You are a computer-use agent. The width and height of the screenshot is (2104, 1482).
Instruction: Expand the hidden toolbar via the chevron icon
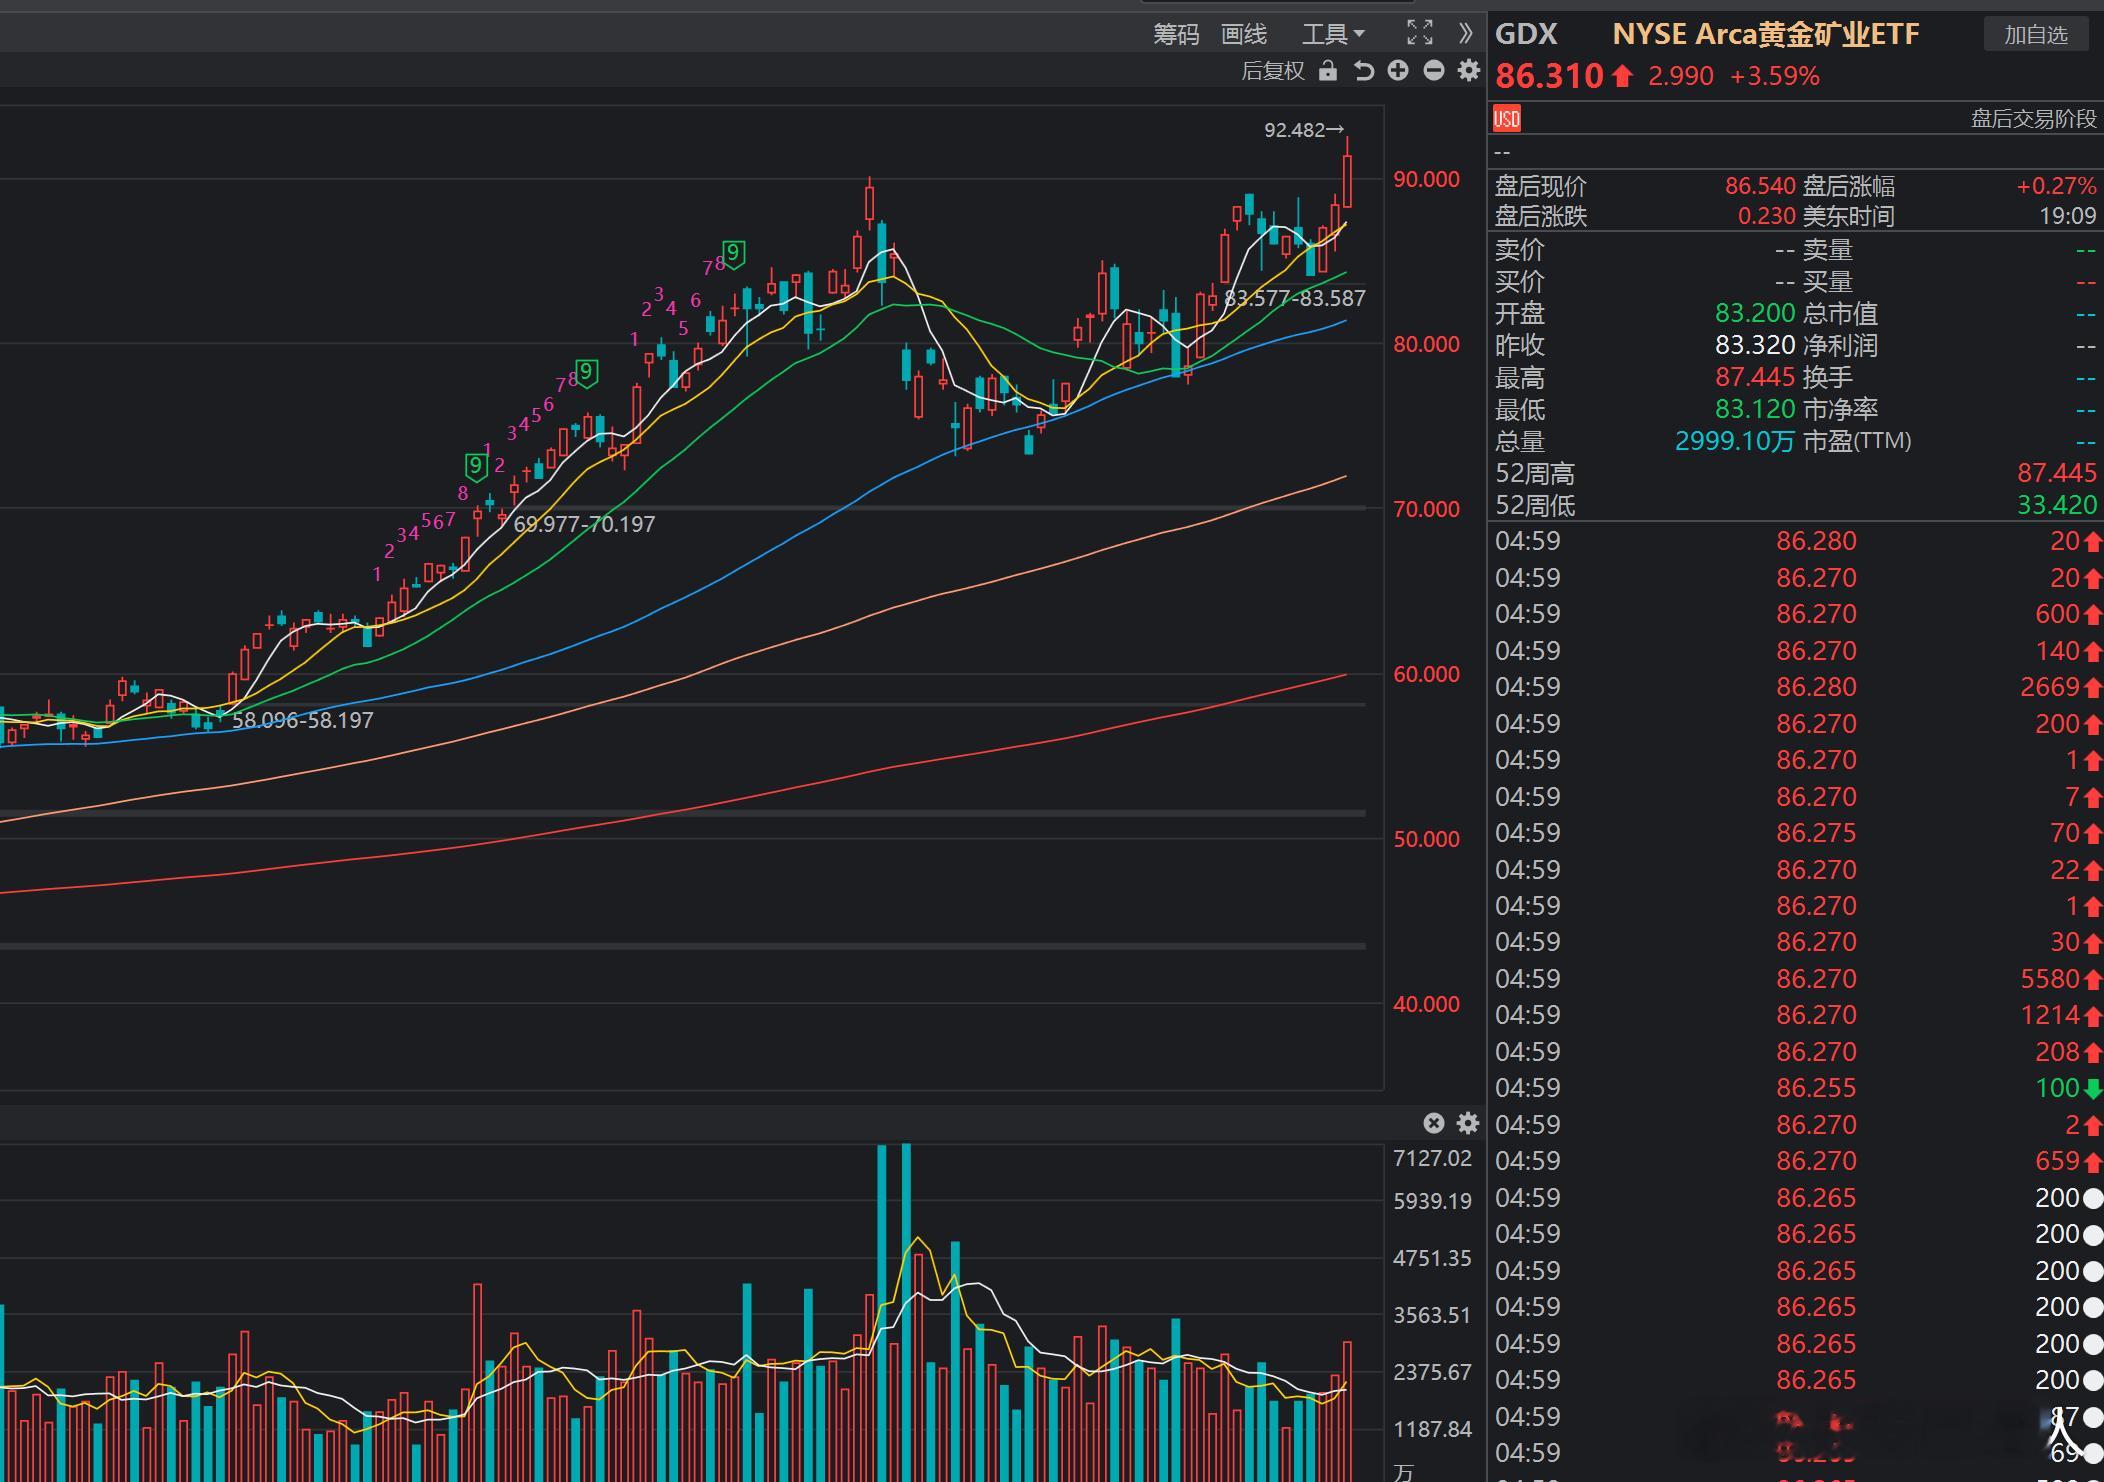[x=1465, y=33]
